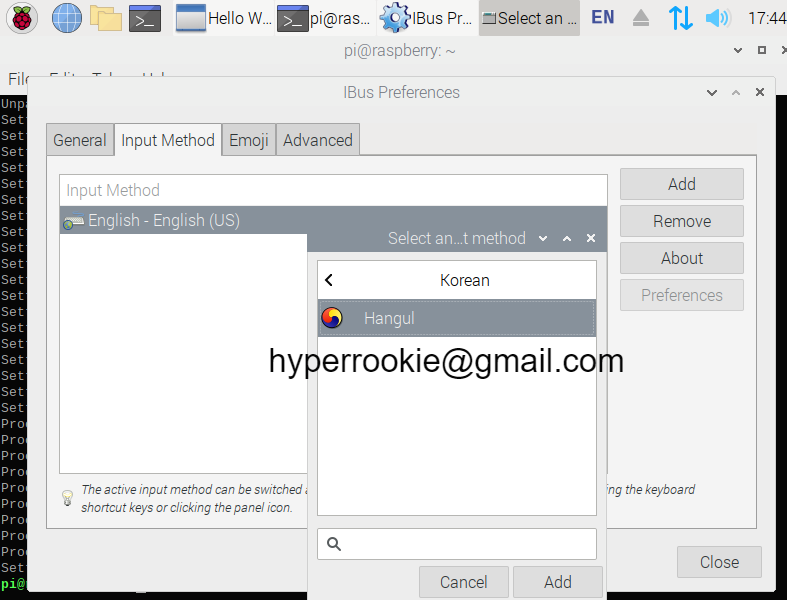Switch to the pi@ras... terminal taskbar window
Viewport: 787px width, 600px height.
click(x=325, y=18)
